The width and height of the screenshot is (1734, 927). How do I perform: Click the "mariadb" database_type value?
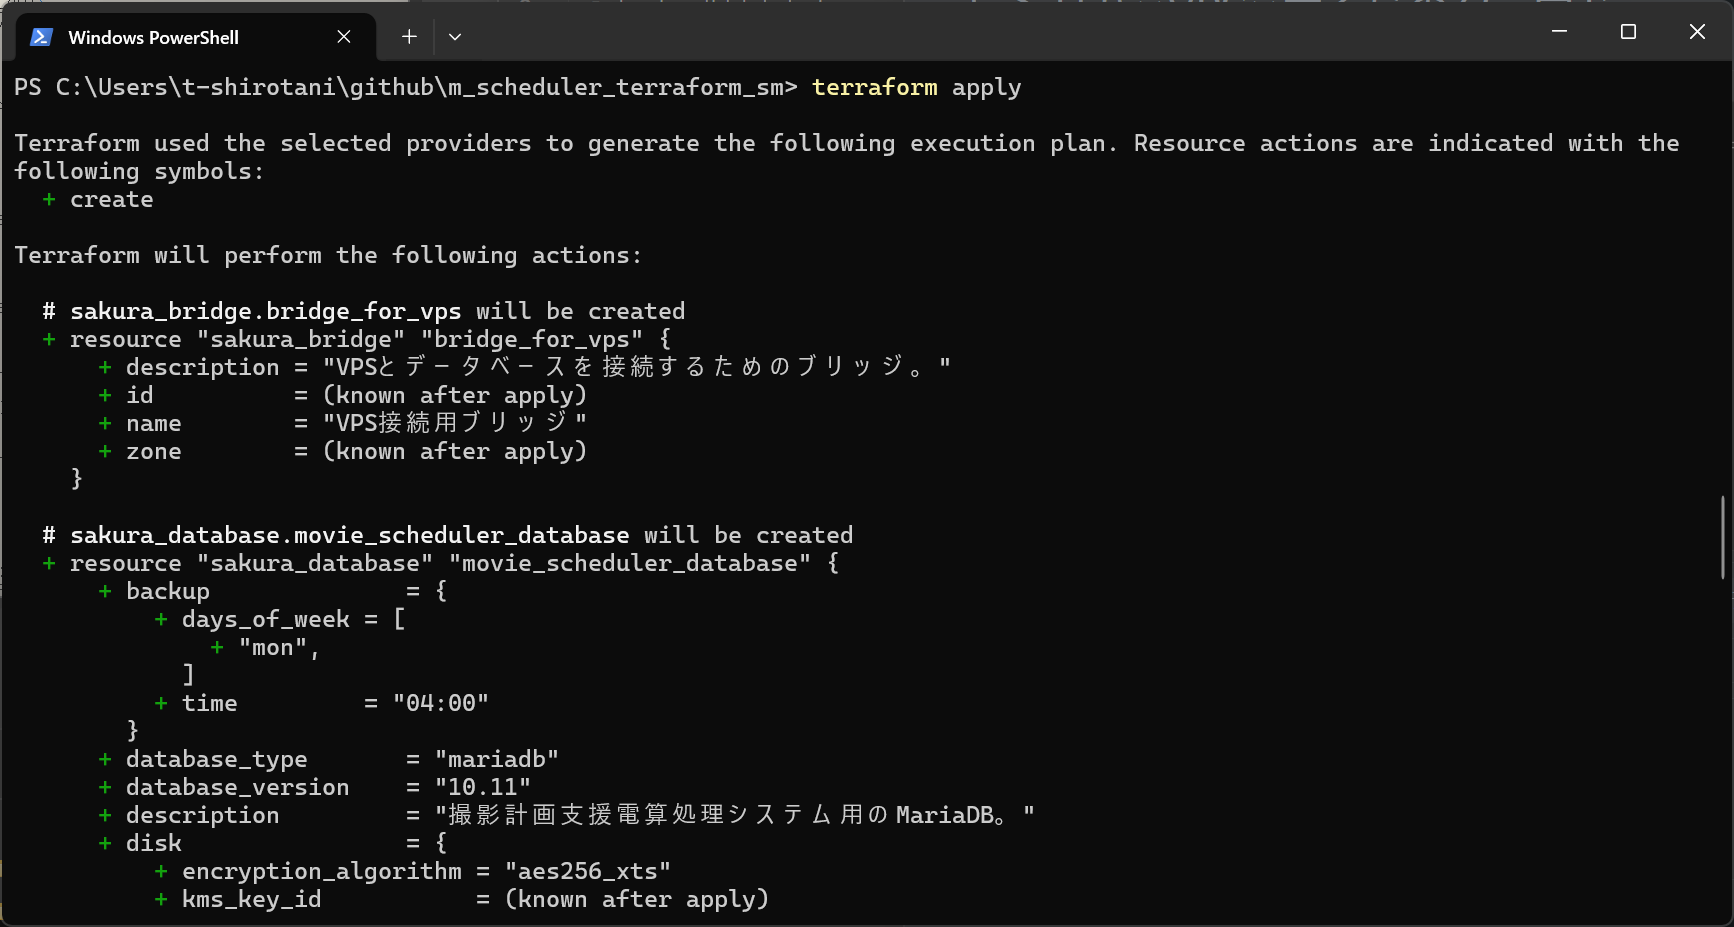(496, 759)
